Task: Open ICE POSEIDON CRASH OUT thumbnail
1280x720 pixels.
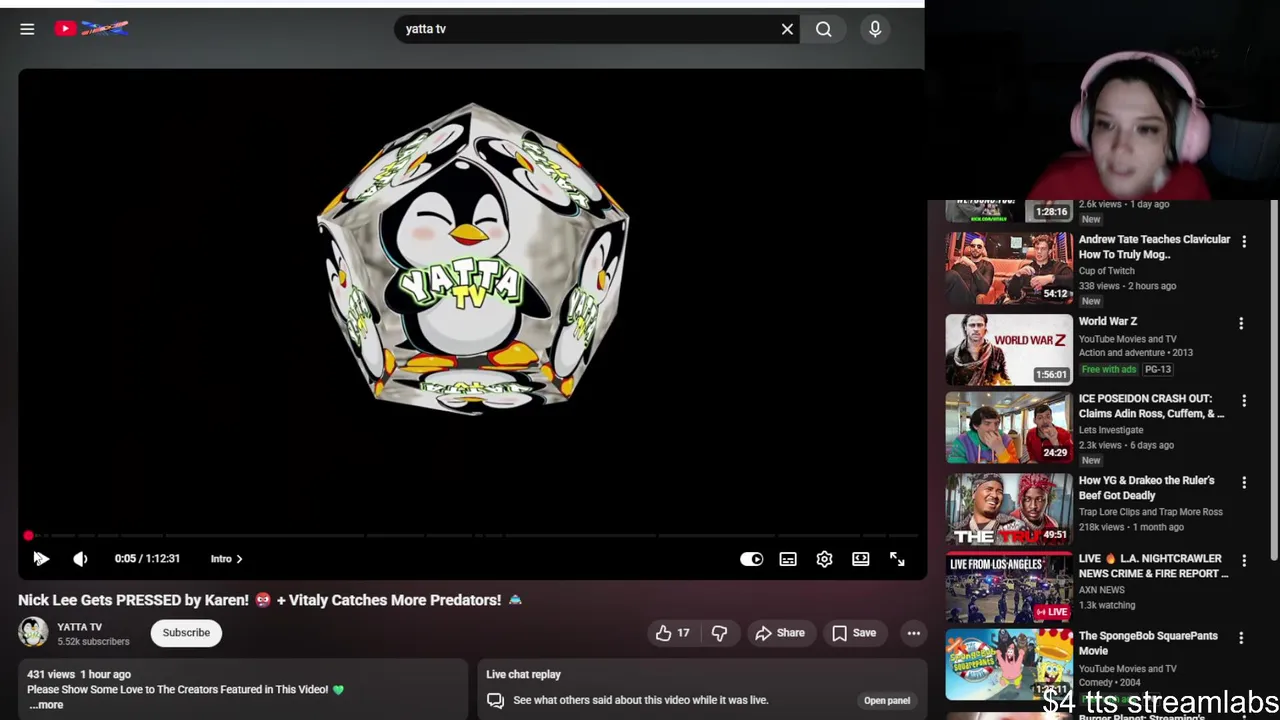Action: pyautogui.click(x=1009, y=427)
